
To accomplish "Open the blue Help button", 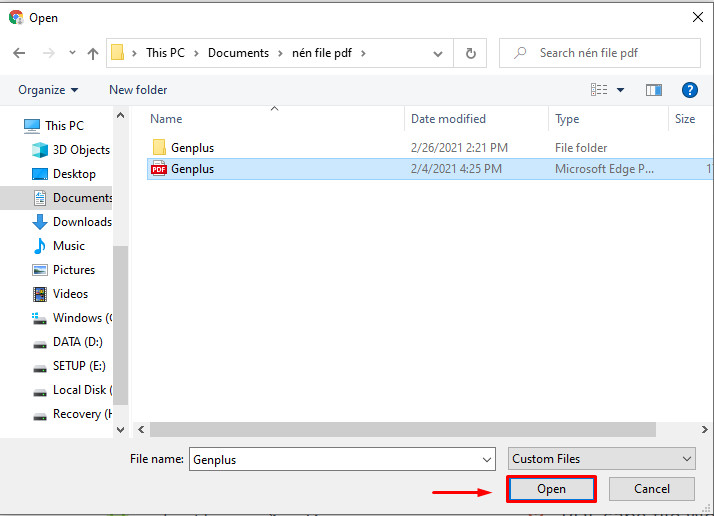I will coord(689,90).
